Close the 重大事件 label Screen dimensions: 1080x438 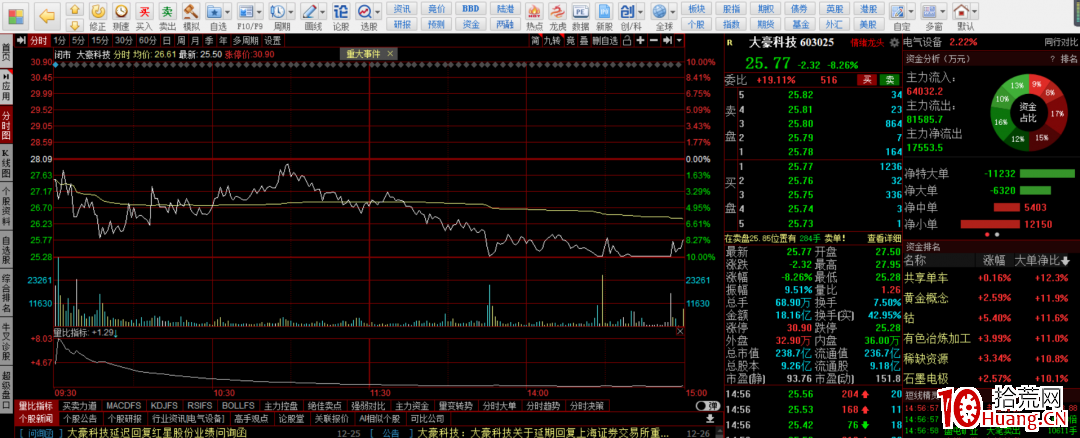pyautogui.click(x=390, y=53)
